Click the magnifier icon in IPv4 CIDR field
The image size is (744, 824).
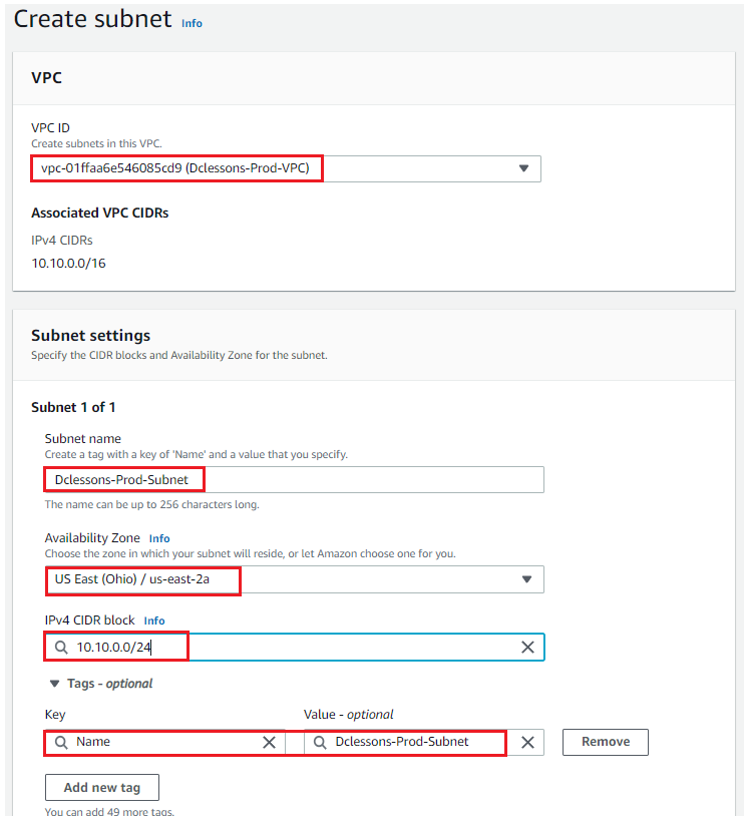(x=61, y=647)
